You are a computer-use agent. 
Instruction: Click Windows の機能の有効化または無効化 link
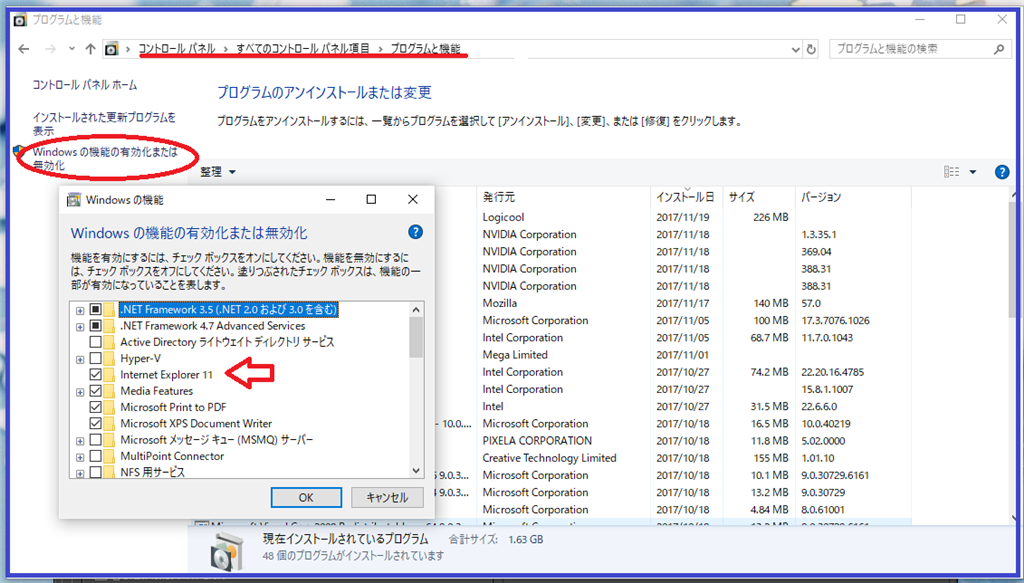click(x=105, y=159)
